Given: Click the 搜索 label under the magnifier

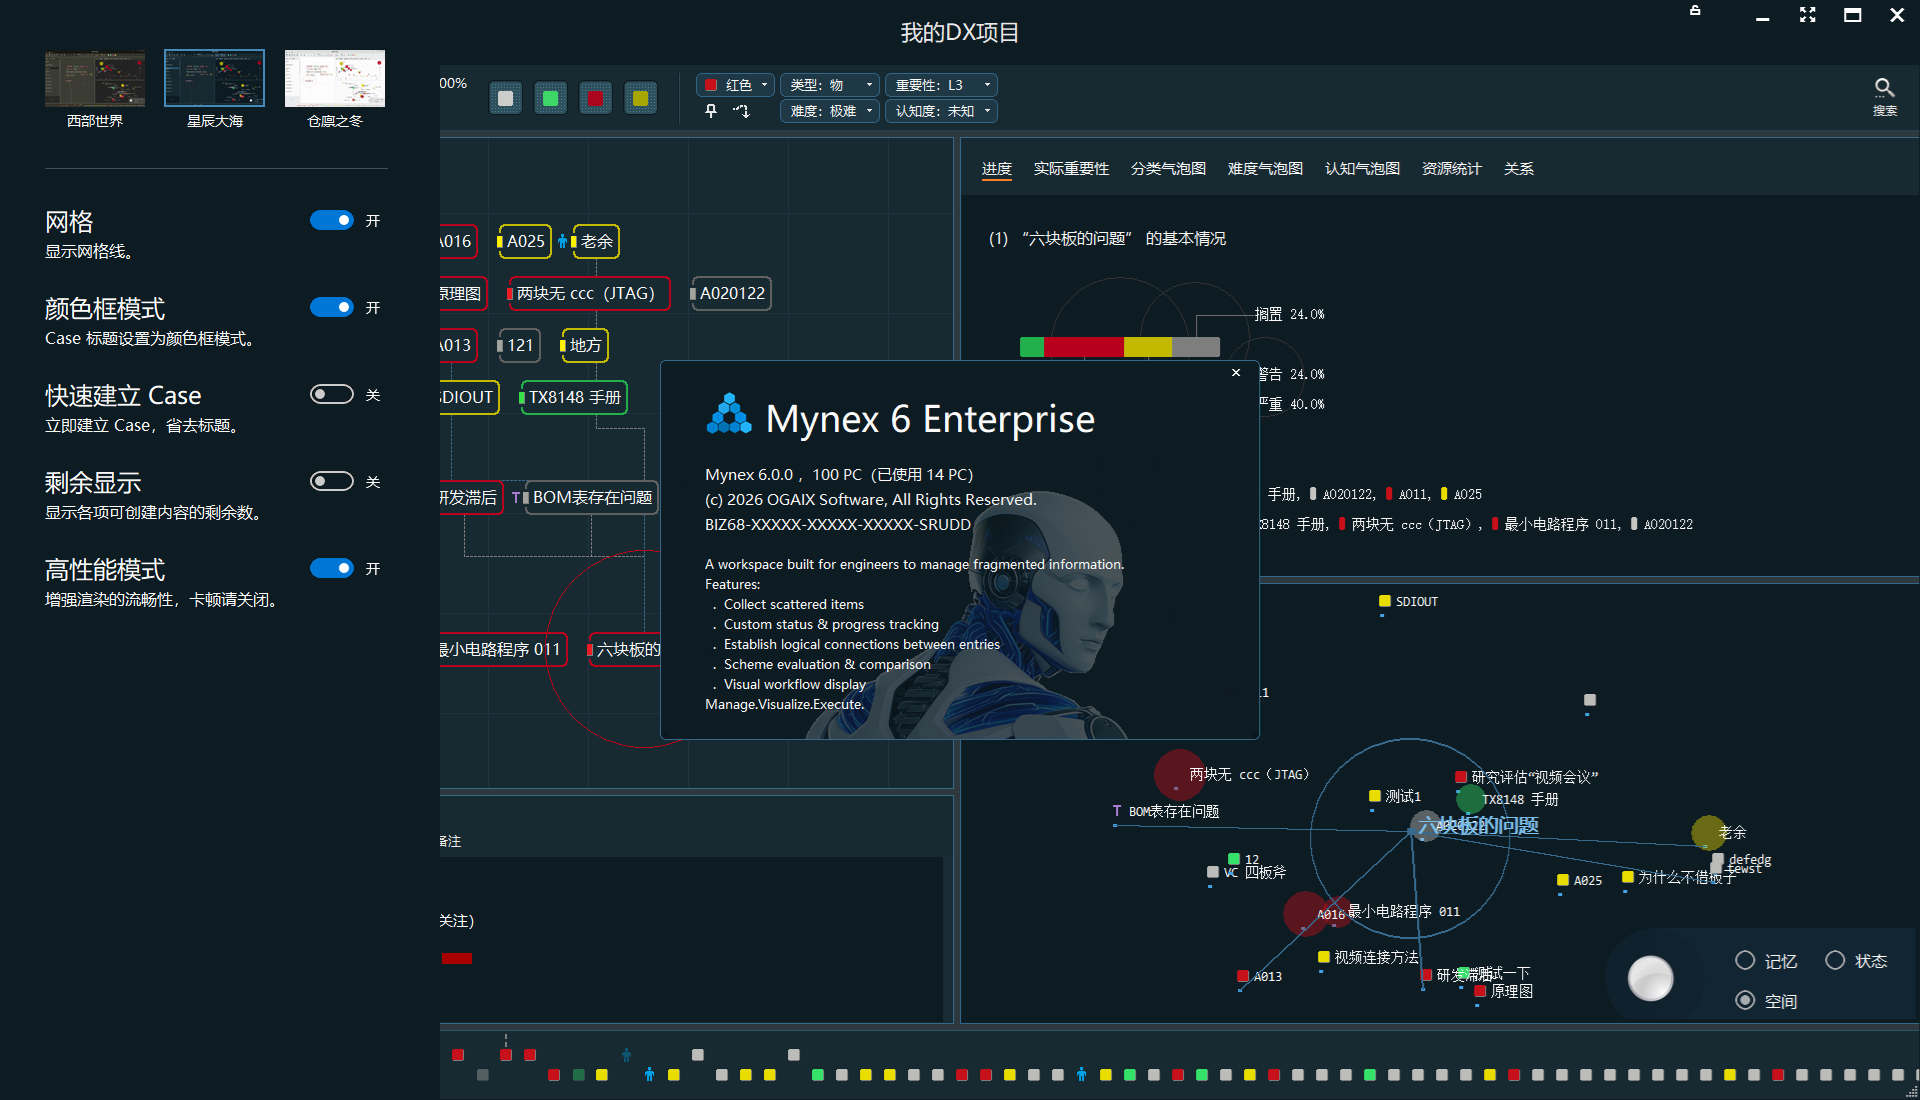Looking at the screenshot, I should (x=1885, y=111).
